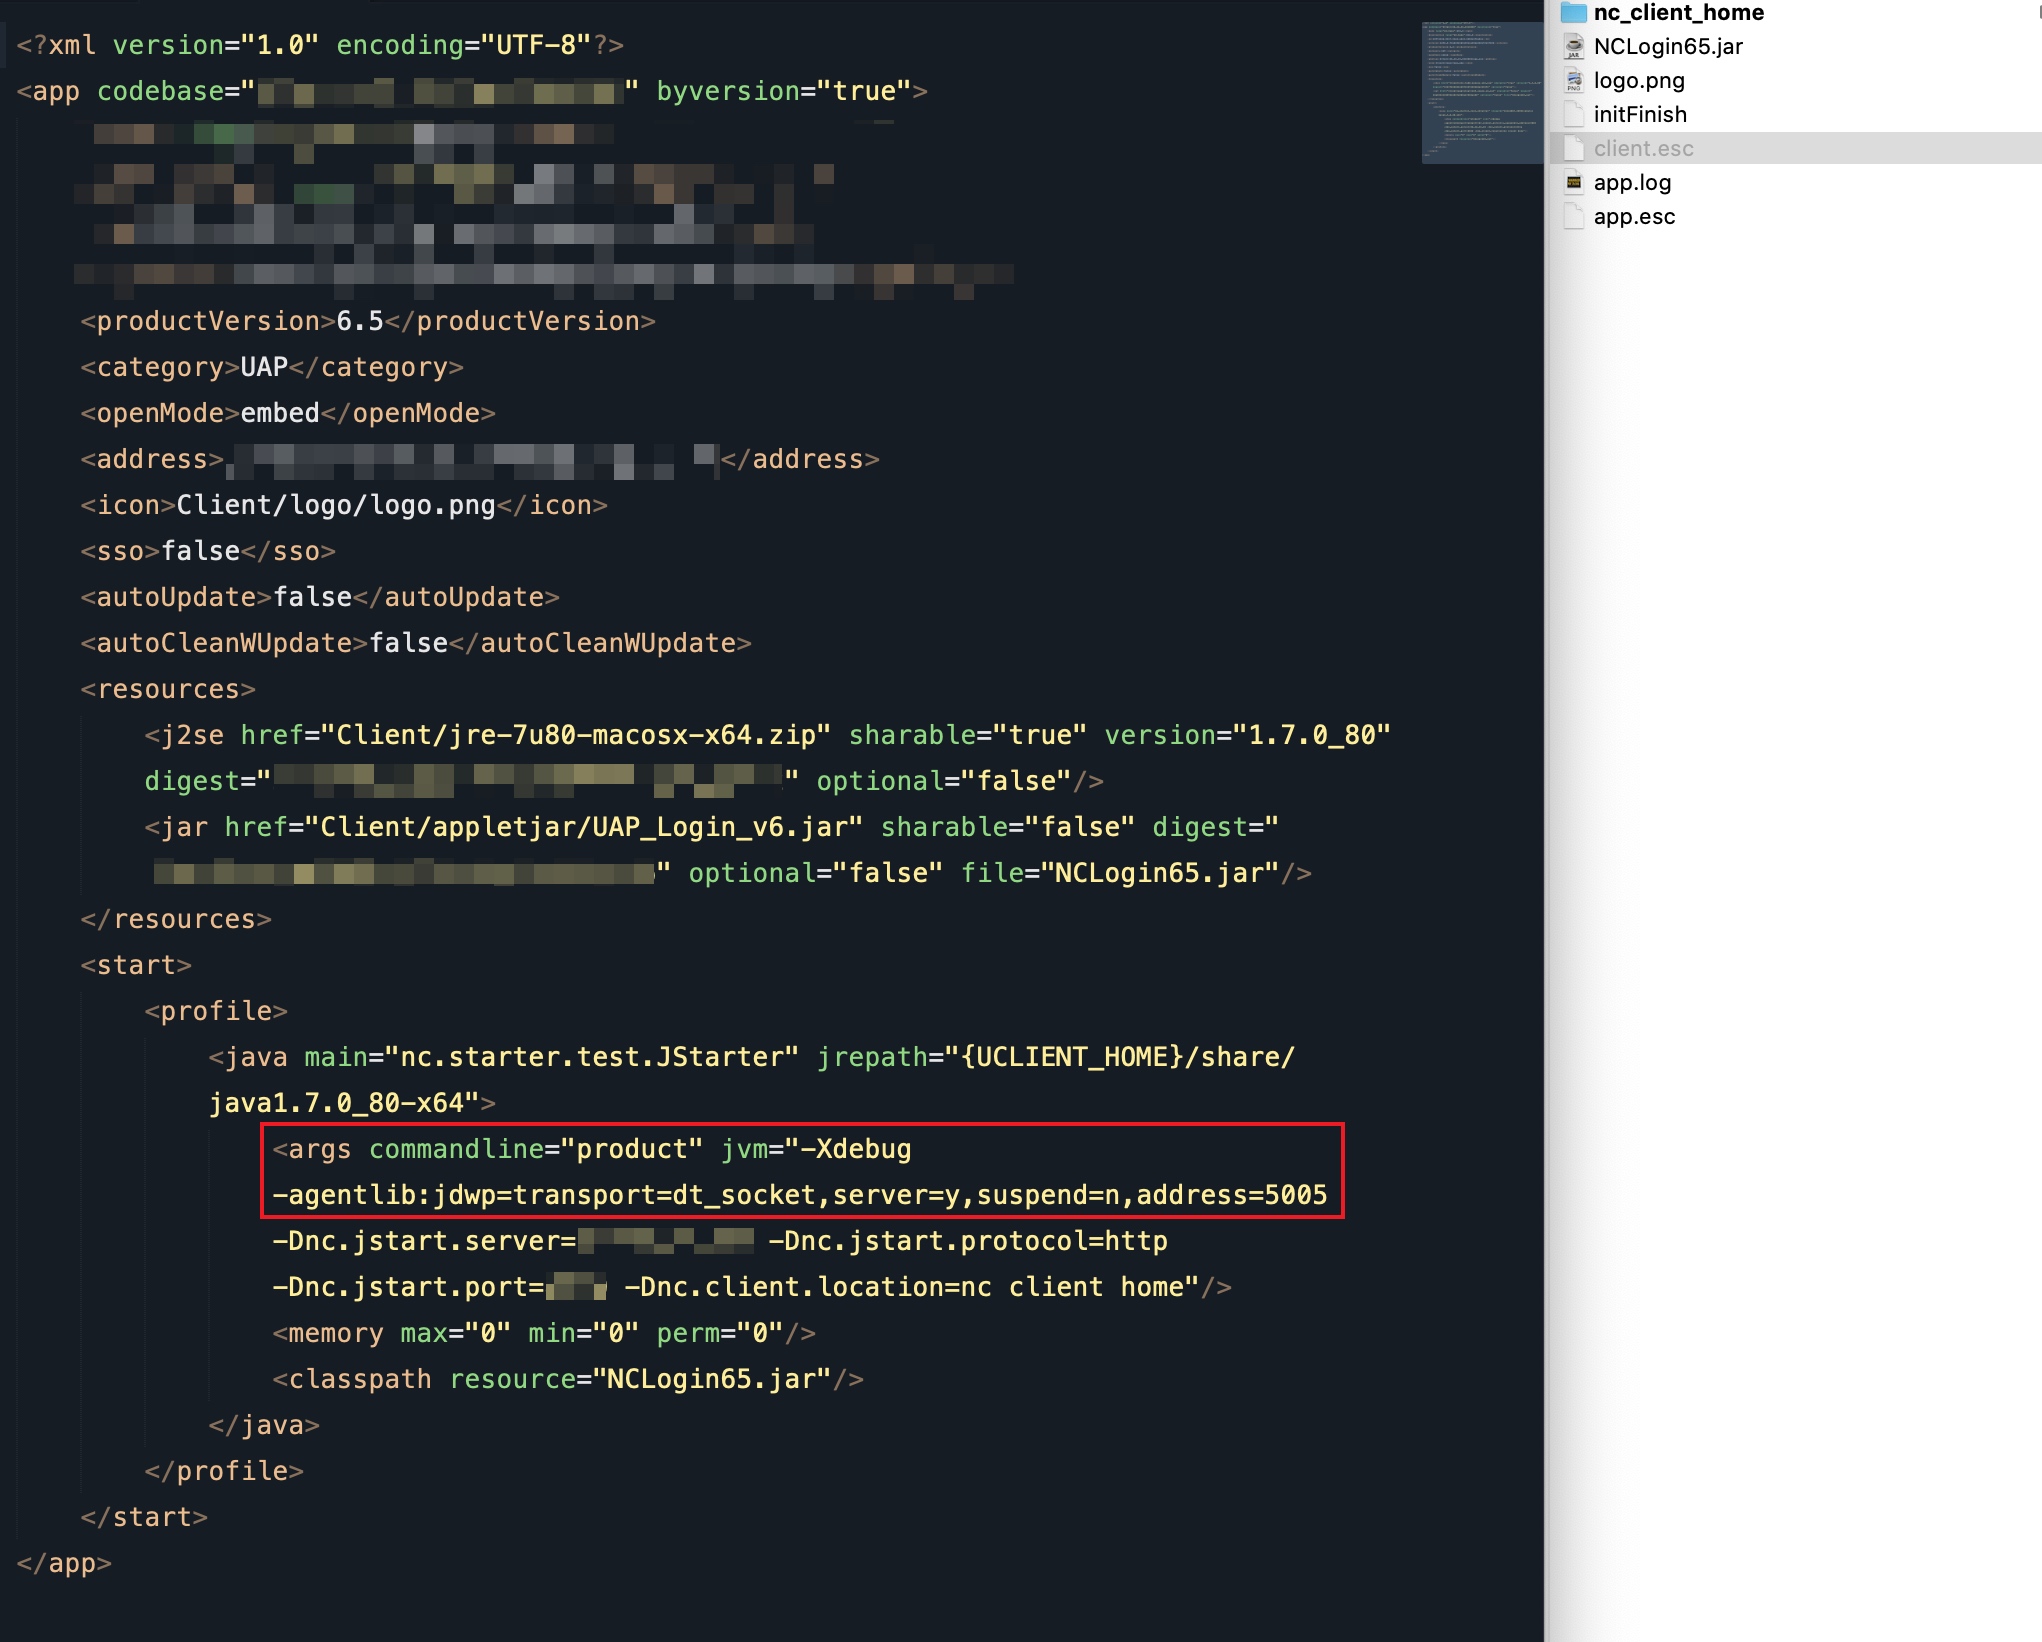Screen dimensions: 2042x1642
Task: Click the opening resources tag
Action: [x=168, y=689]
